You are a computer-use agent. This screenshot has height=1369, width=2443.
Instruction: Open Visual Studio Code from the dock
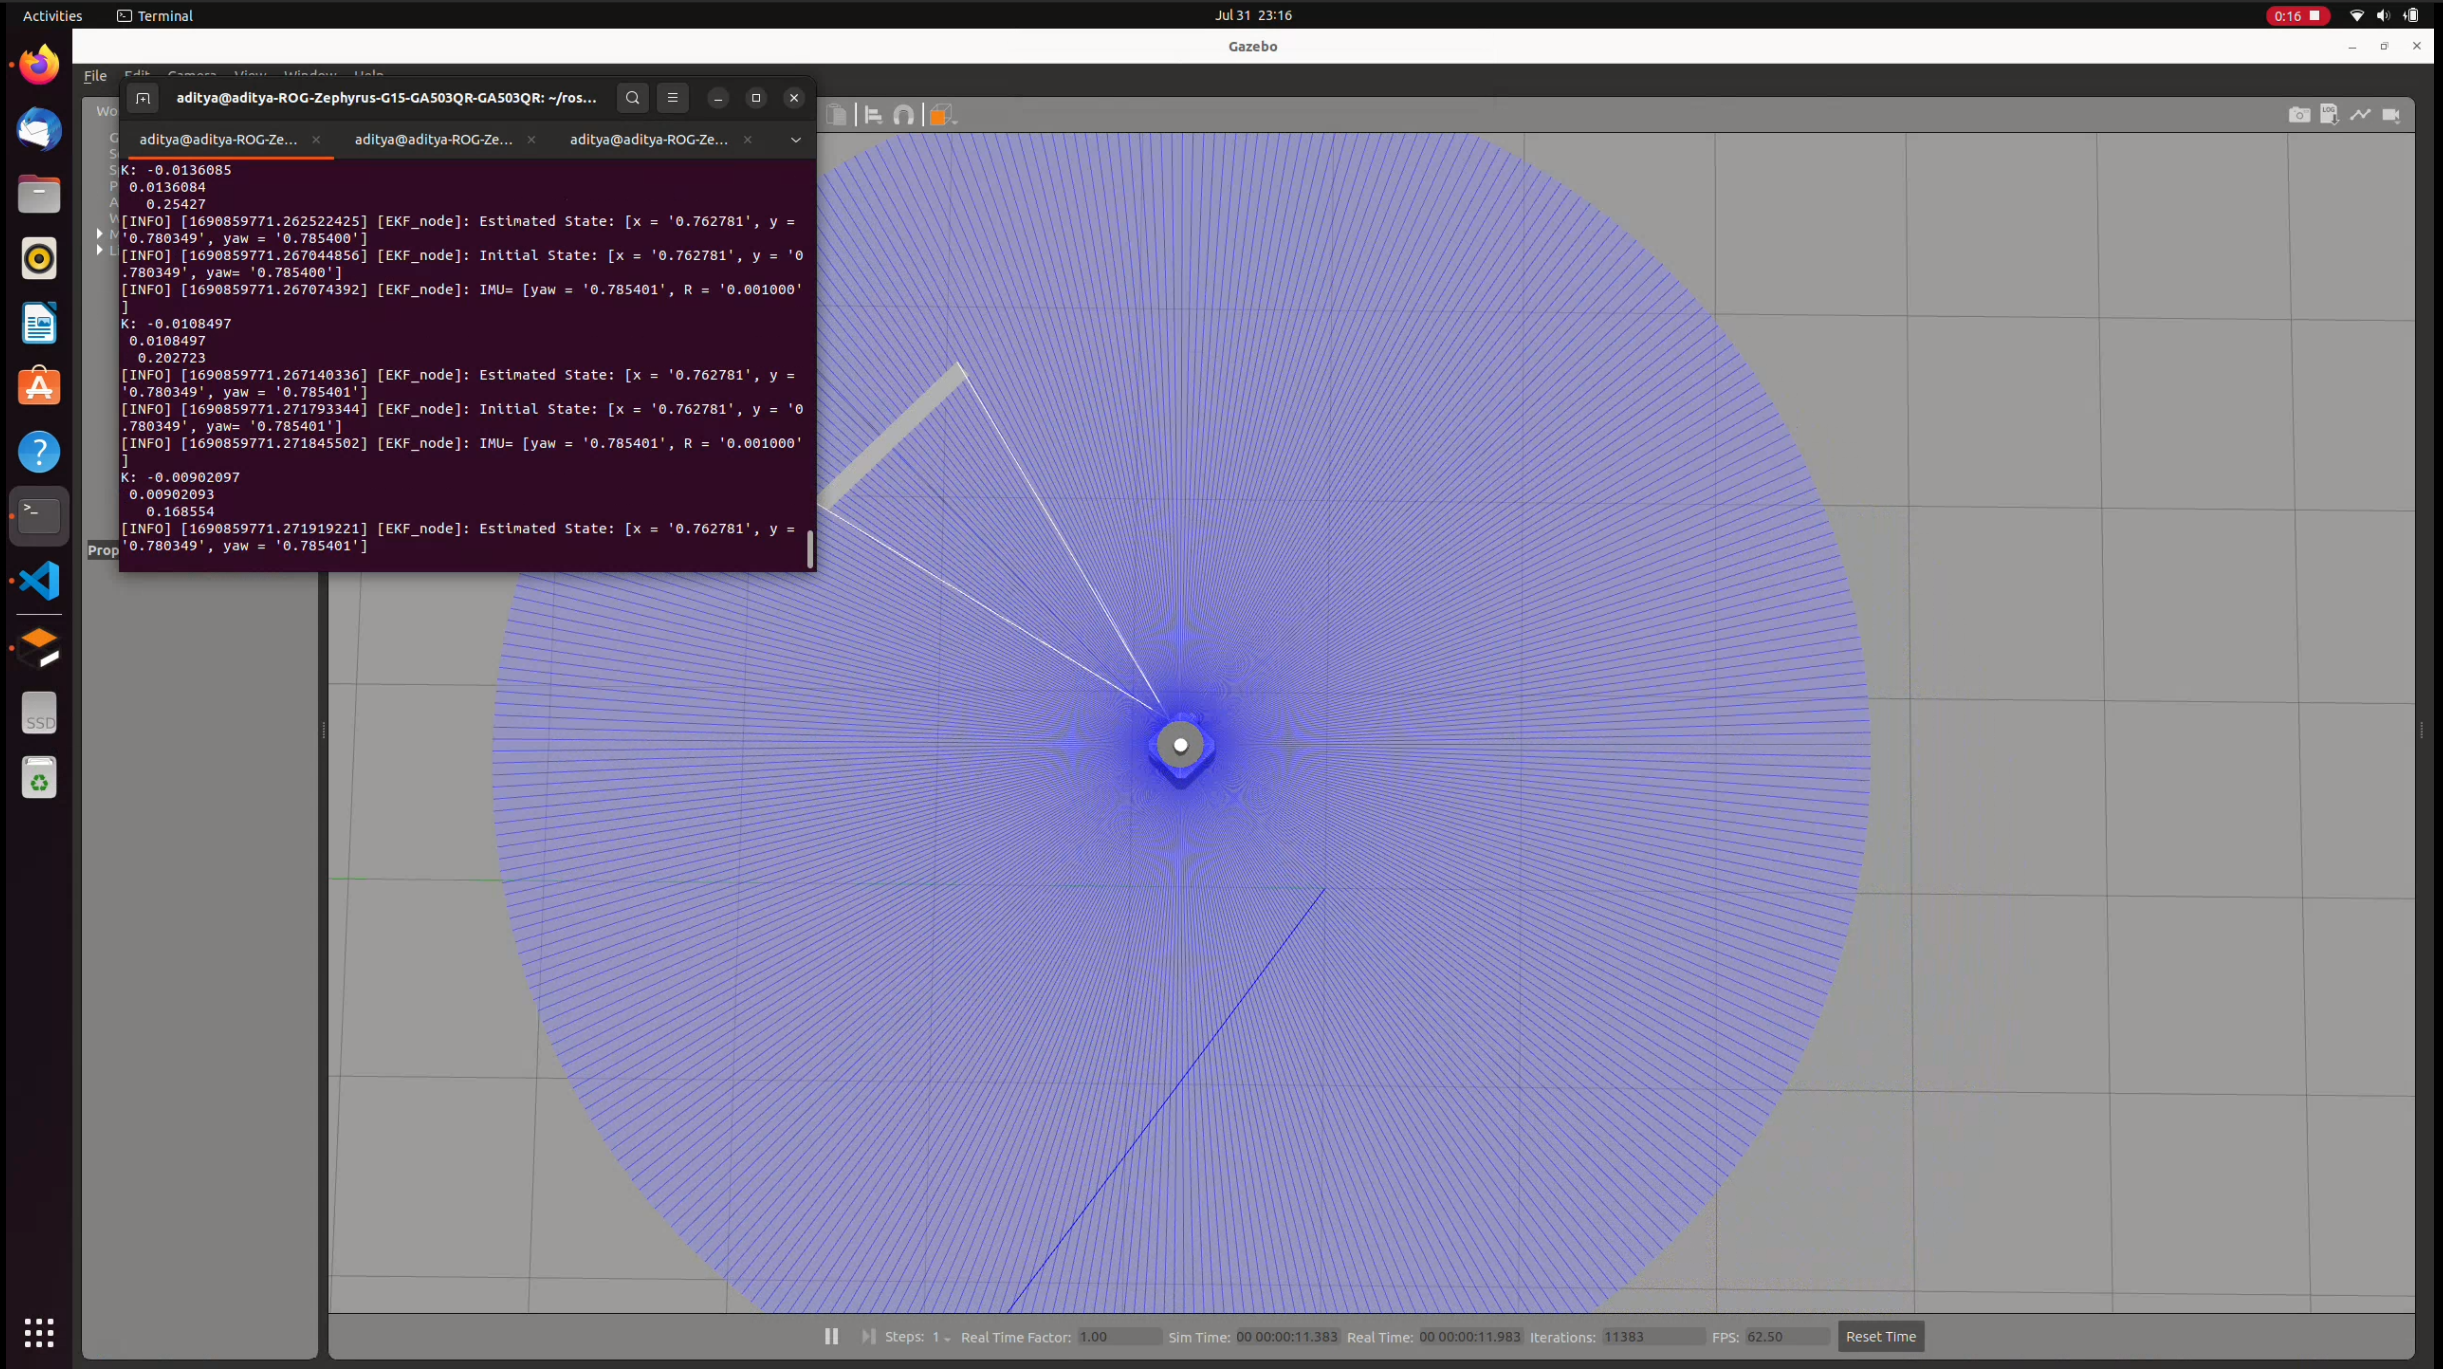click(x=39, y=581)
